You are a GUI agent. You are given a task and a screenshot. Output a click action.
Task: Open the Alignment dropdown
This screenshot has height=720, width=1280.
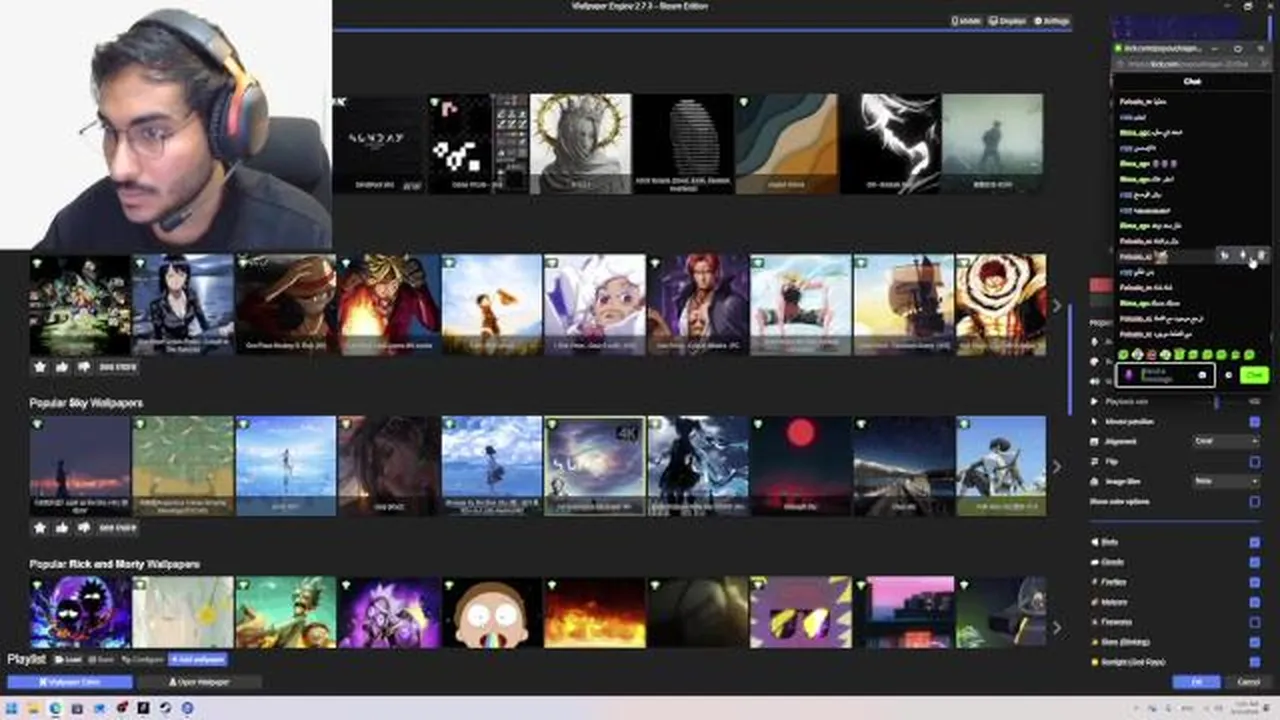click(x=1227, y=441)
